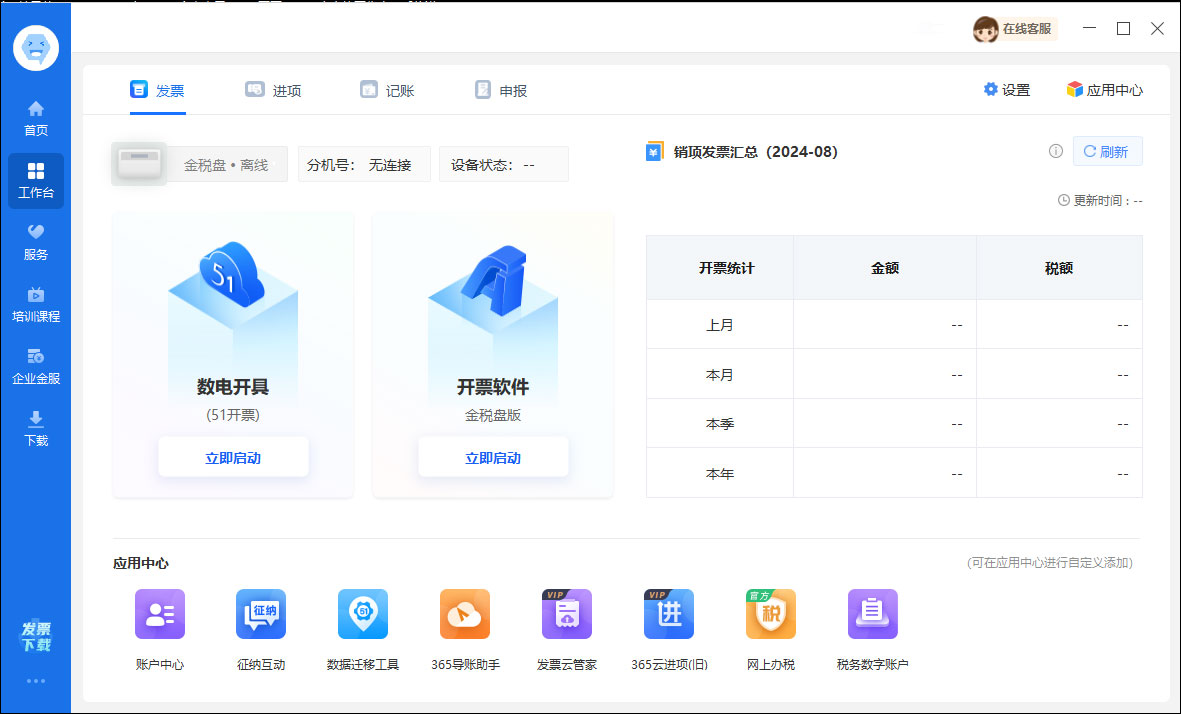Expand the more options dots in sidebar
The height and width of the screenshot is (714, 1181).
[36, 681]
